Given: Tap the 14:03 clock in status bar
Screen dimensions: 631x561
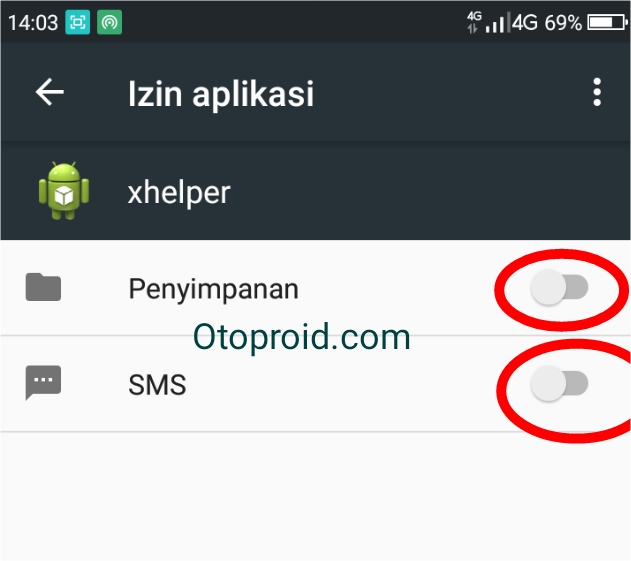Looking at the screenshot, I should (x=33, y=23).
